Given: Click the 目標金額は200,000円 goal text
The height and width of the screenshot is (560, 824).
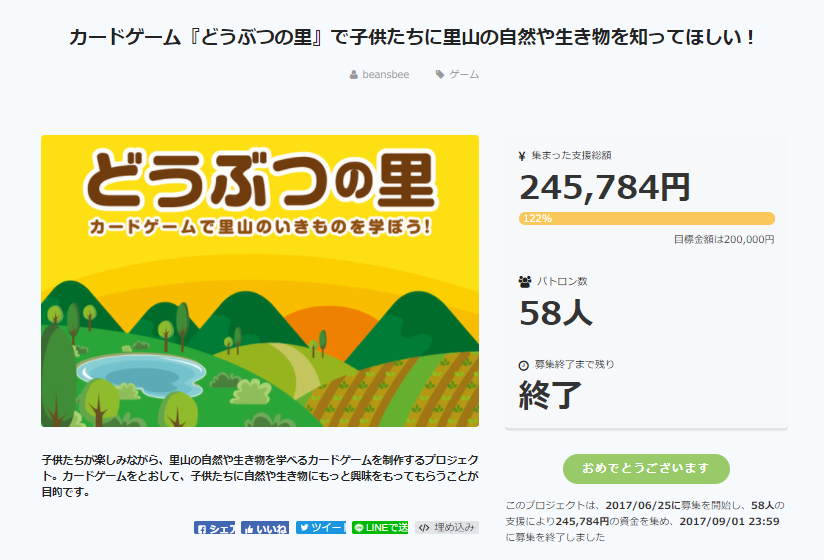Looking at the screenshot, I should 724,239.
